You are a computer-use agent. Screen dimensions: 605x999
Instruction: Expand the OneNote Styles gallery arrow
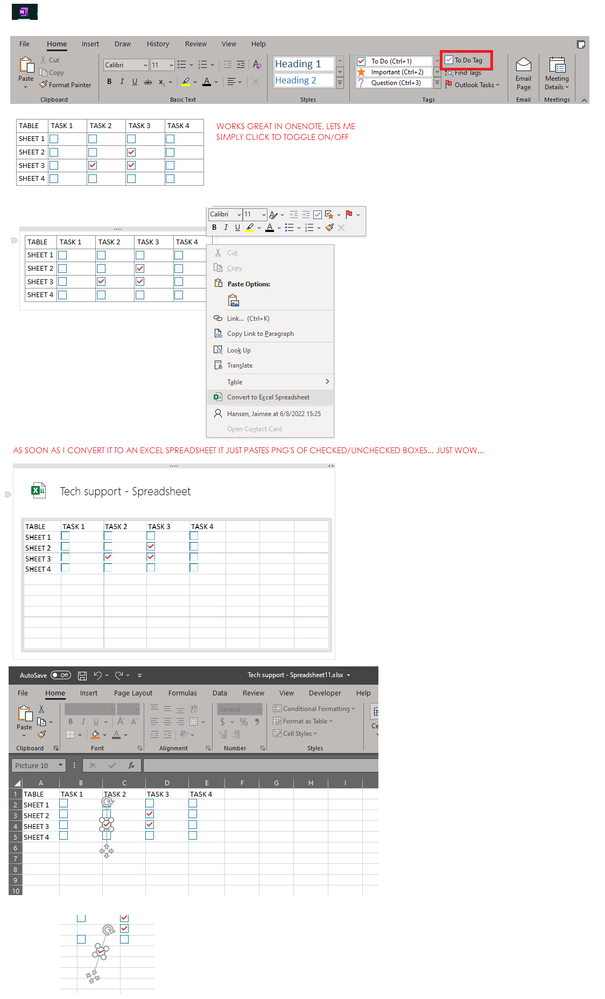point(340,83)
